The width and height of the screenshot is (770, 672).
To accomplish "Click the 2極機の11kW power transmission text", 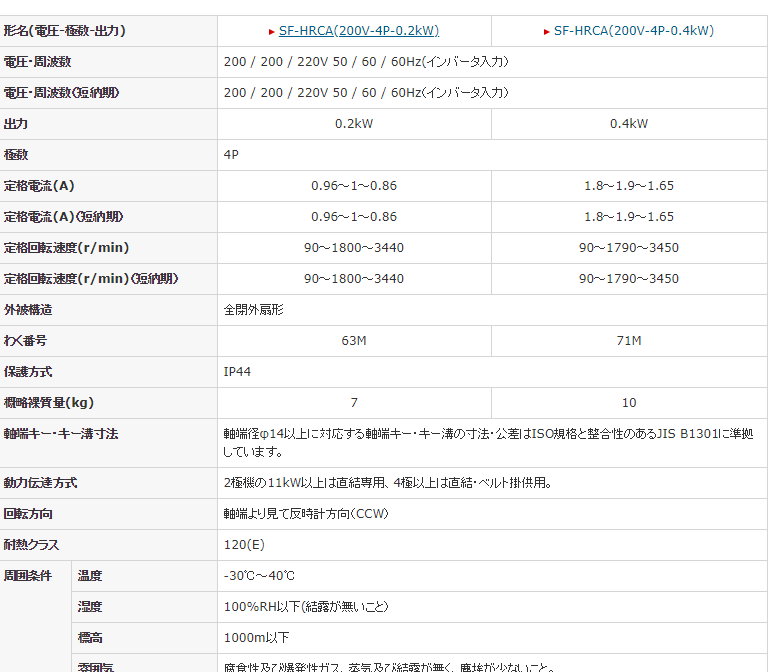I will tap(388, 483).
